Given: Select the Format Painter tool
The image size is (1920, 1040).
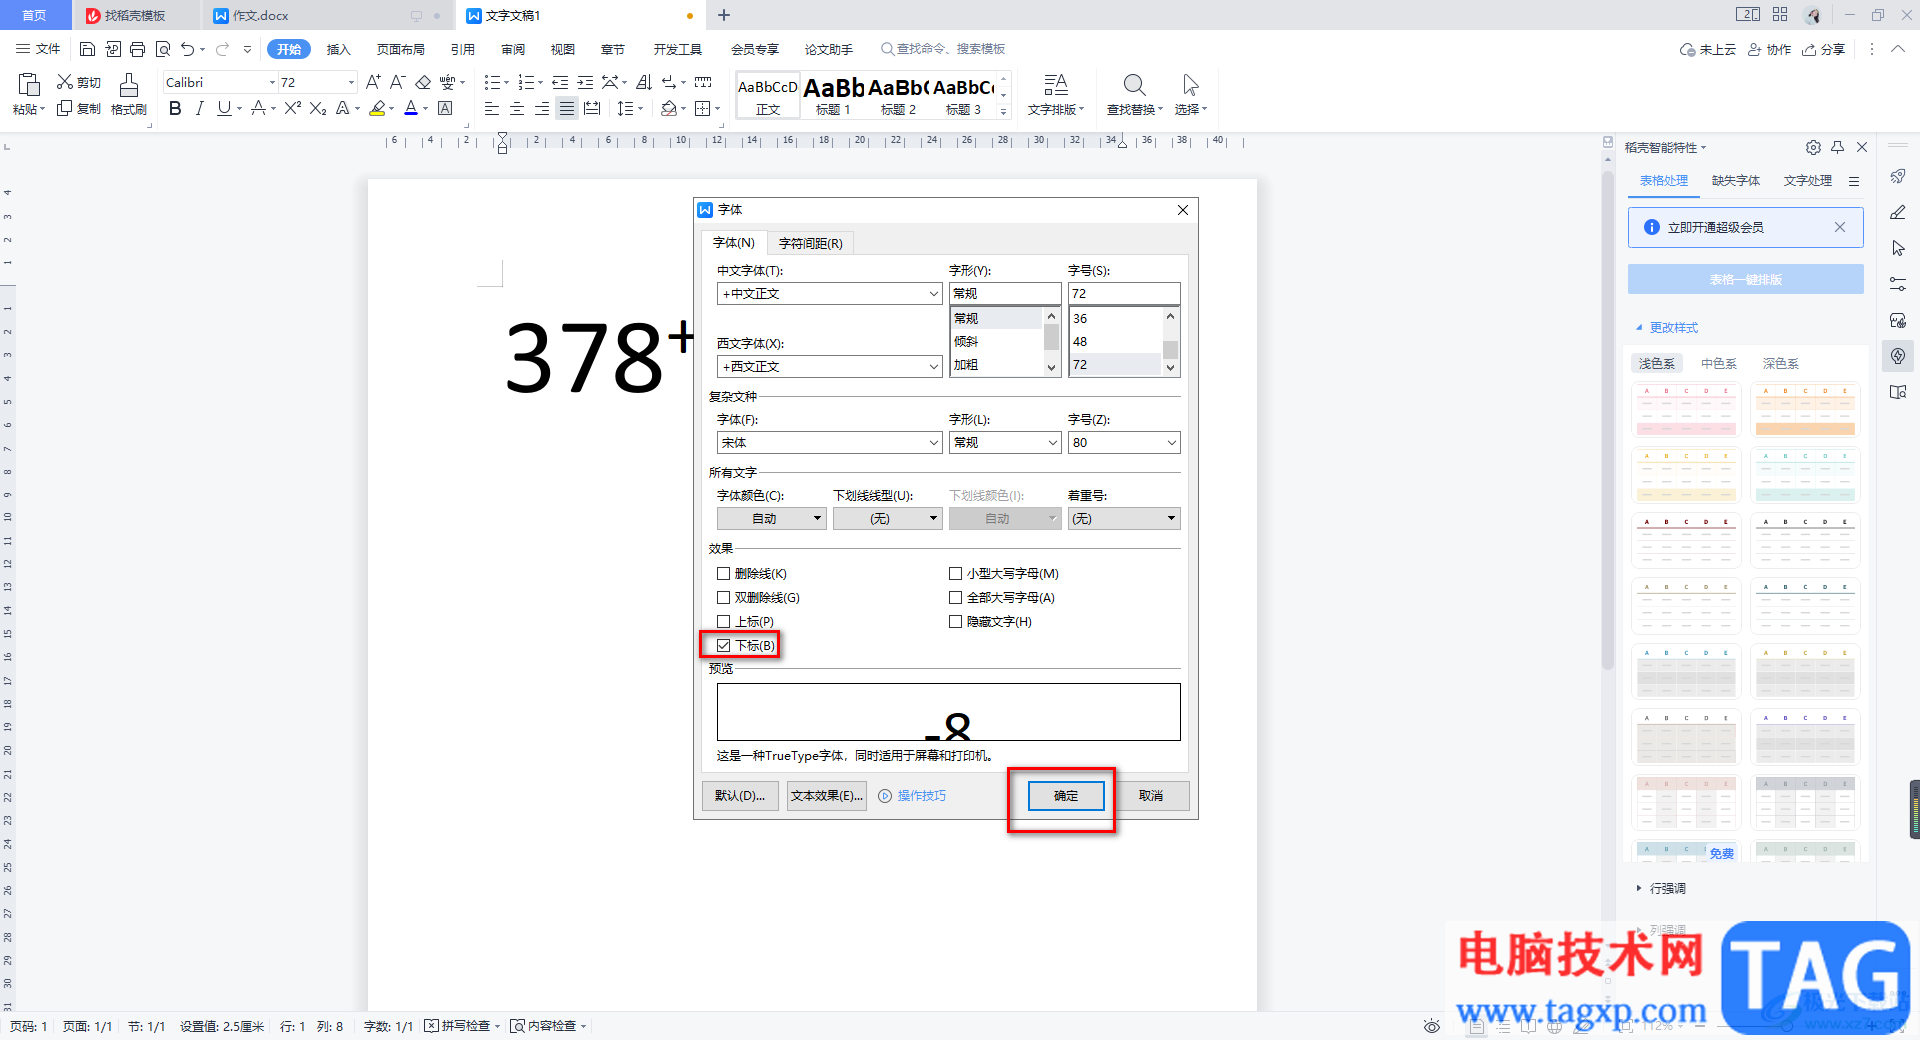Looking at the screenshot, I should click(x=129, y=85).
